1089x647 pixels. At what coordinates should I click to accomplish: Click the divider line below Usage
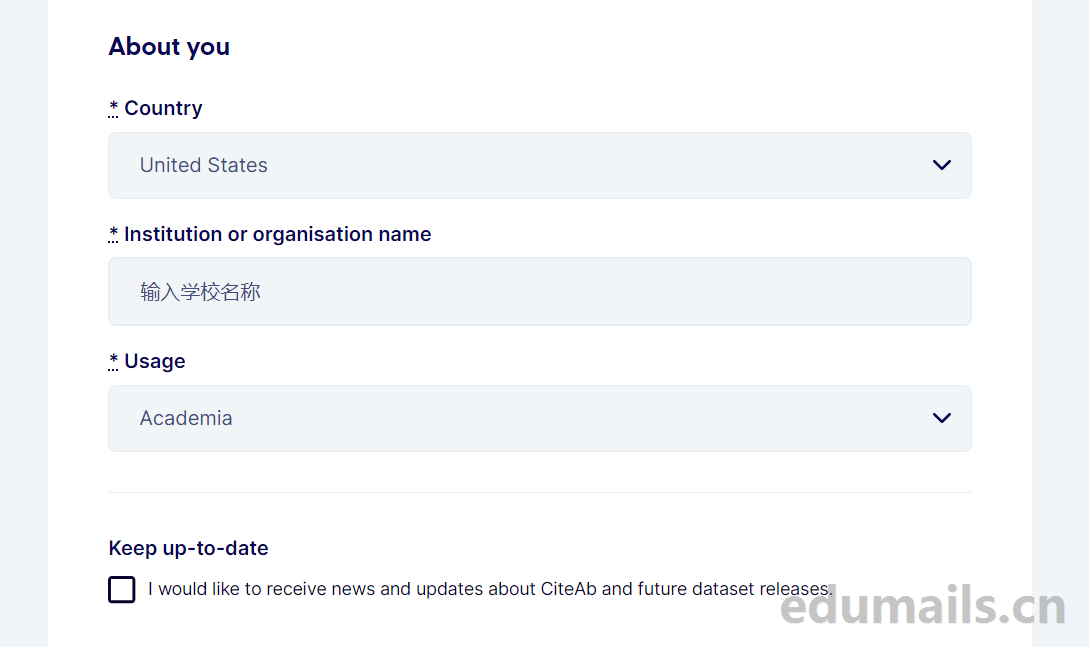[x=540, y=492]
